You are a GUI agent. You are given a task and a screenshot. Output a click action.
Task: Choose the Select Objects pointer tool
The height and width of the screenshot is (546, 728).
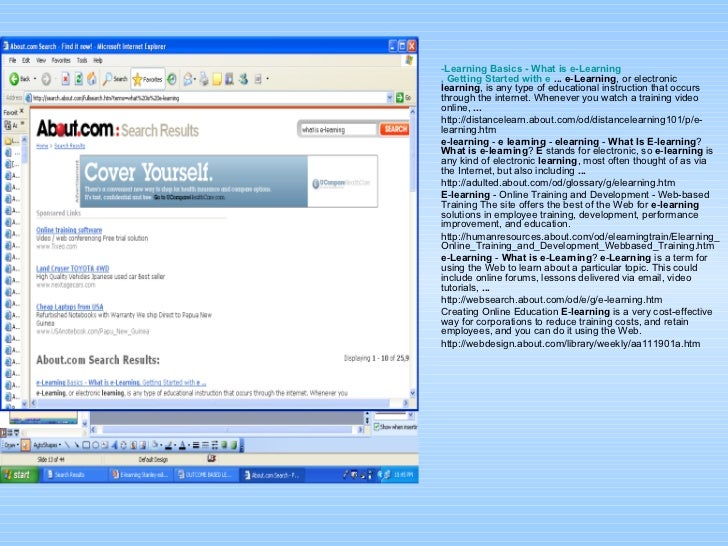click(x=26, y=445)
